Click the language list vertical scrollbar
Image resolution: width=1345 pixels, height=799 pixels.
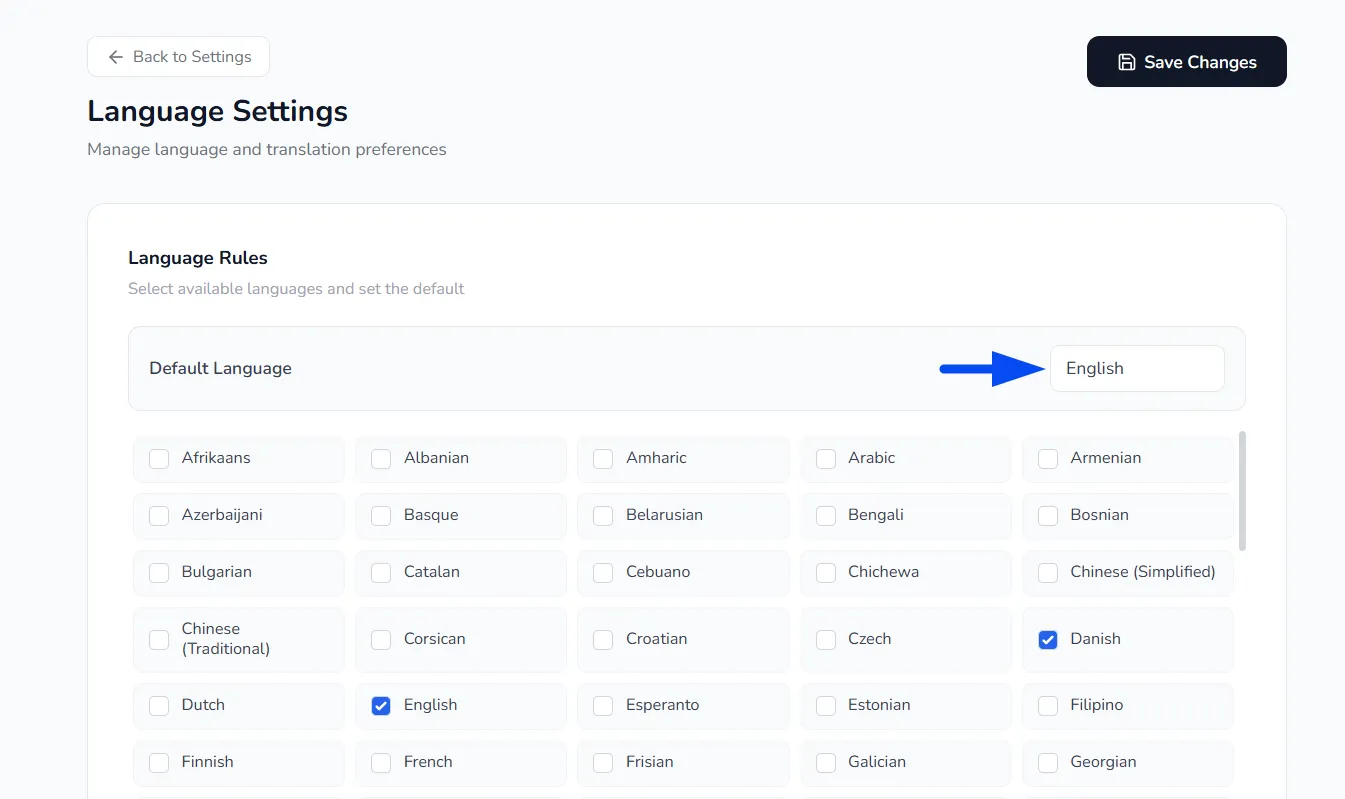1242,490
